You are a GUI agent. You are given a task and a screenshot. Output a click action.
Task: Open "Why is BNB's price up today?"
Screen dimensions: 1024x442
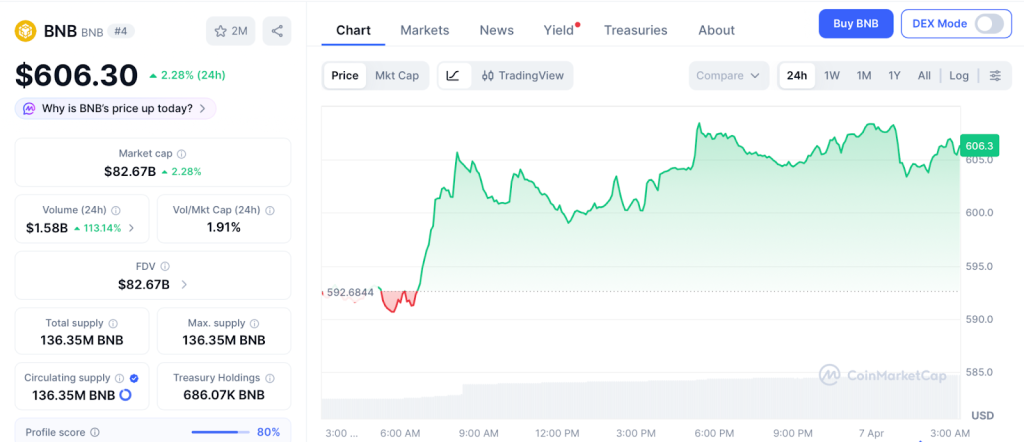point(116,108)
